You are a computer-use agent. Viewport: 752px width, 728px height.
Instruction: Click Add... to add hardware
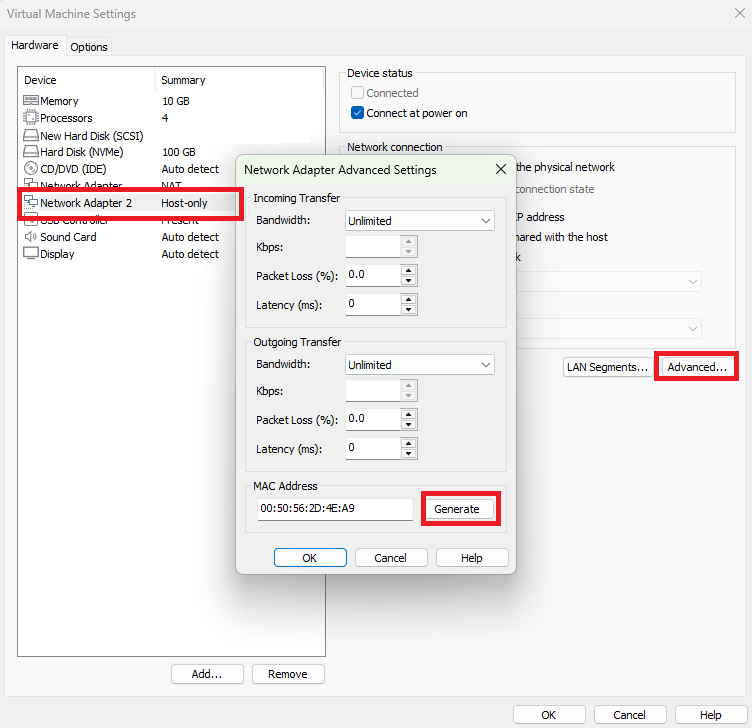[x=207, y=674]
